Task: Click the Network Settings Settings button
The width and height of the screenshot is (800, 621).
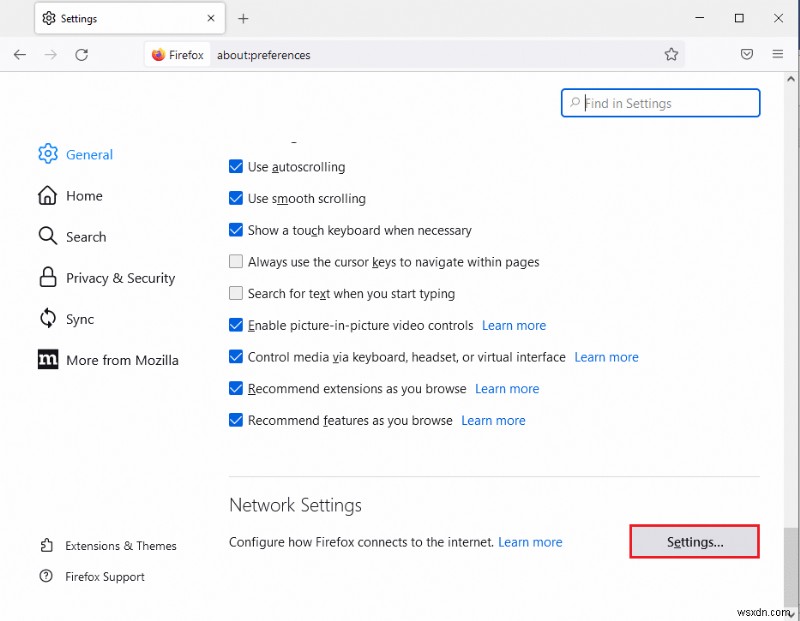Action: click(x=694, y=541)
